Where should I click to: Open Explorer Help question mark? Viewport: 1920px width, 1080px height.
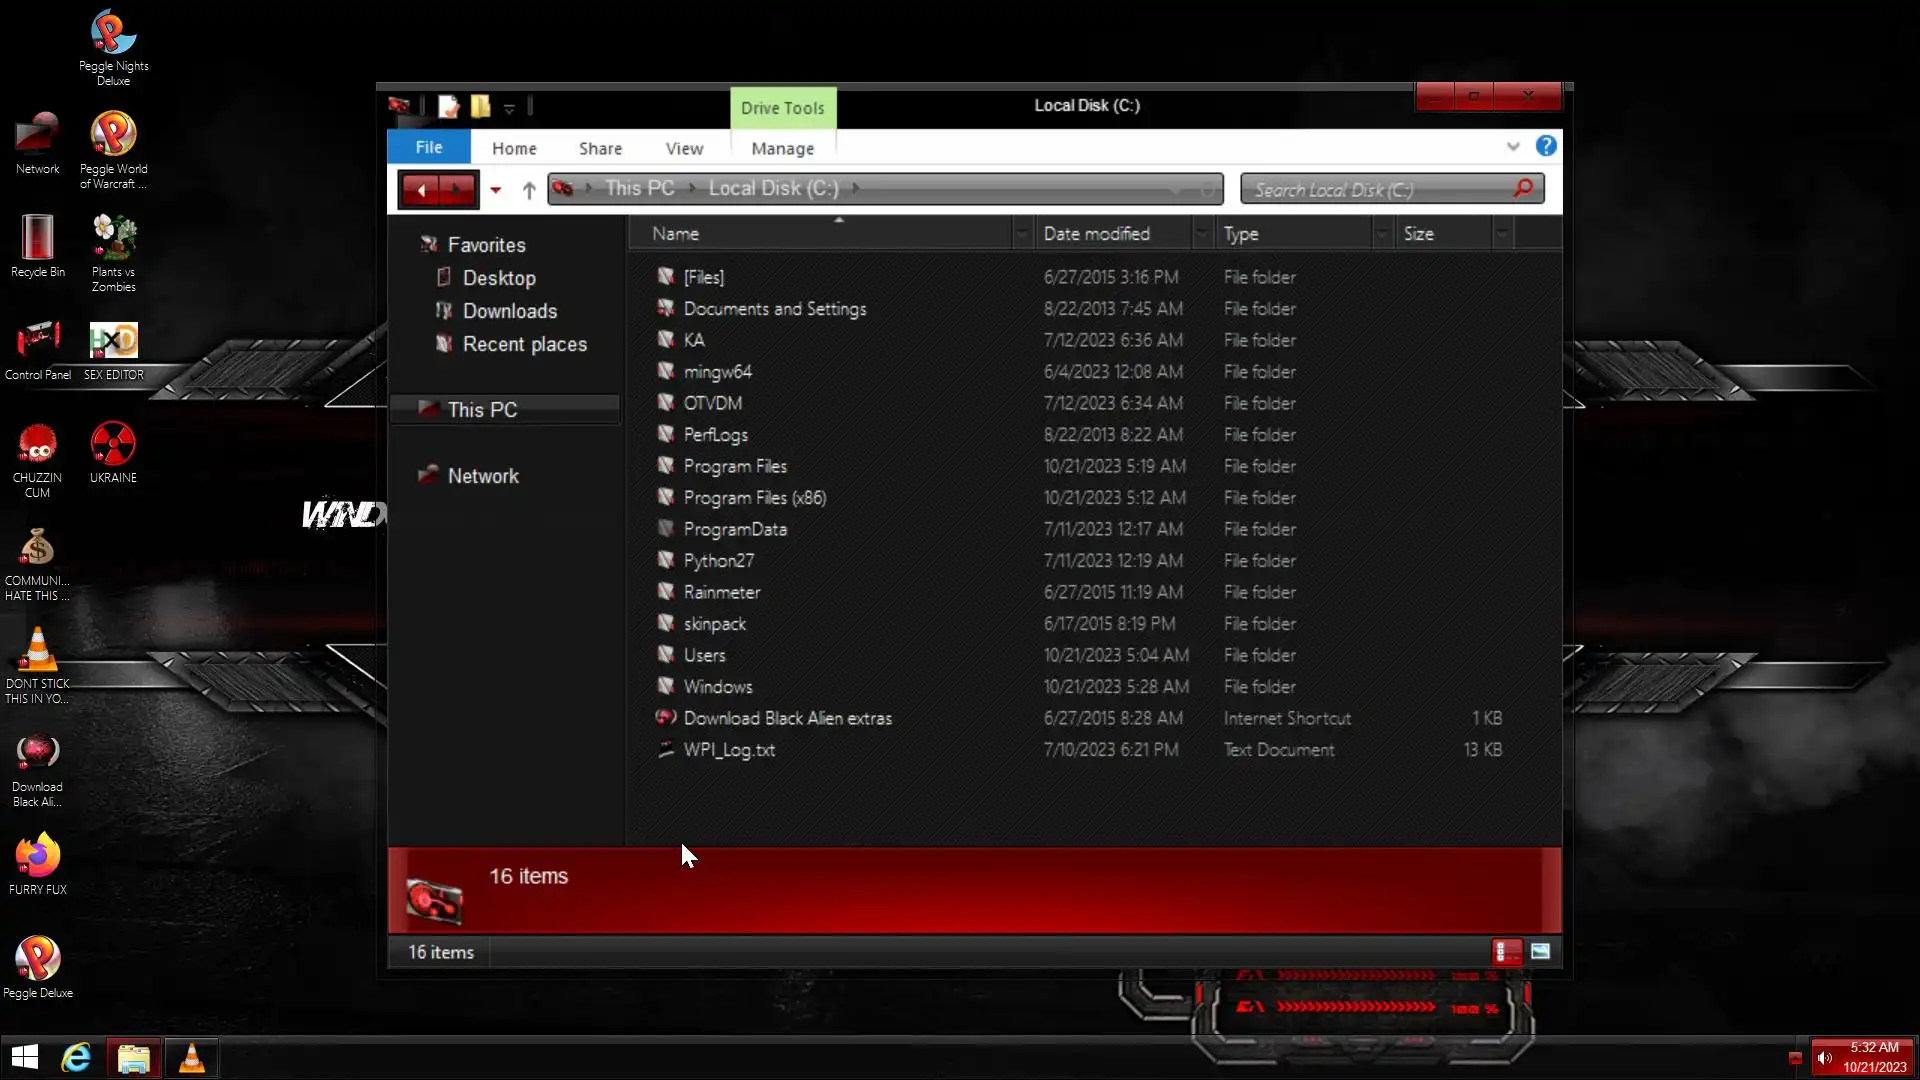(1546, 146)
